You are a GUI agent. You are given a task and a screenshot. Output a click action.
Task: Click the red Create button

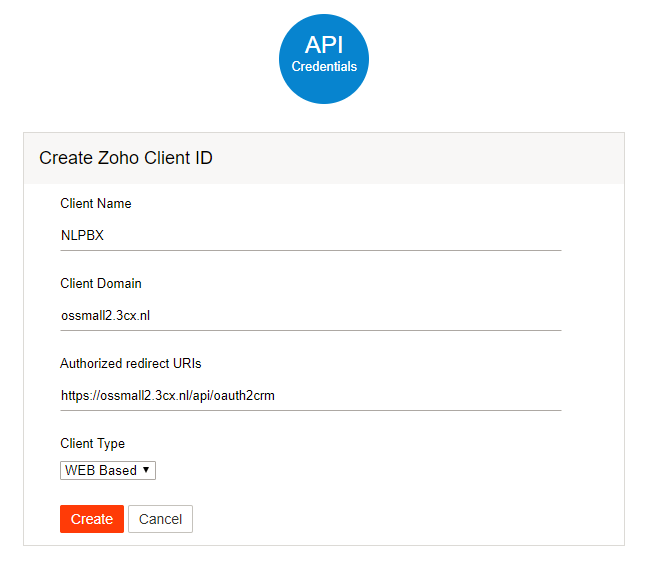[92, 519]
